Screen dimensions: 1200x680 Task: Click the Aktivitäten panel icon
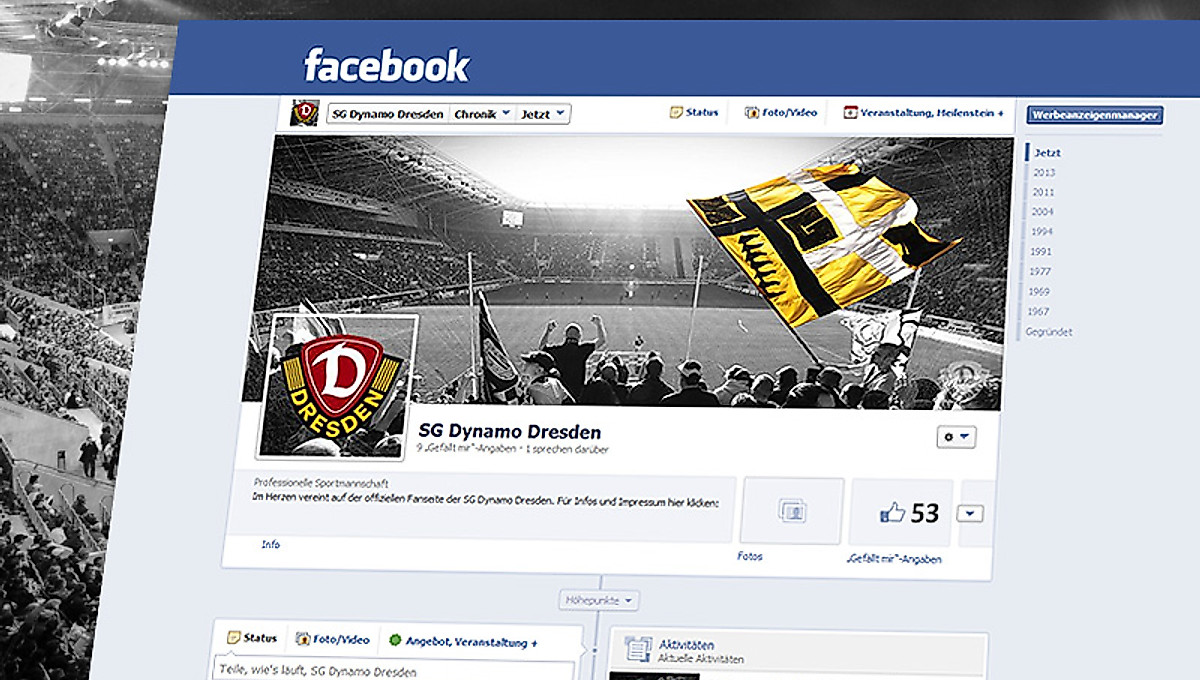[637, 650]
